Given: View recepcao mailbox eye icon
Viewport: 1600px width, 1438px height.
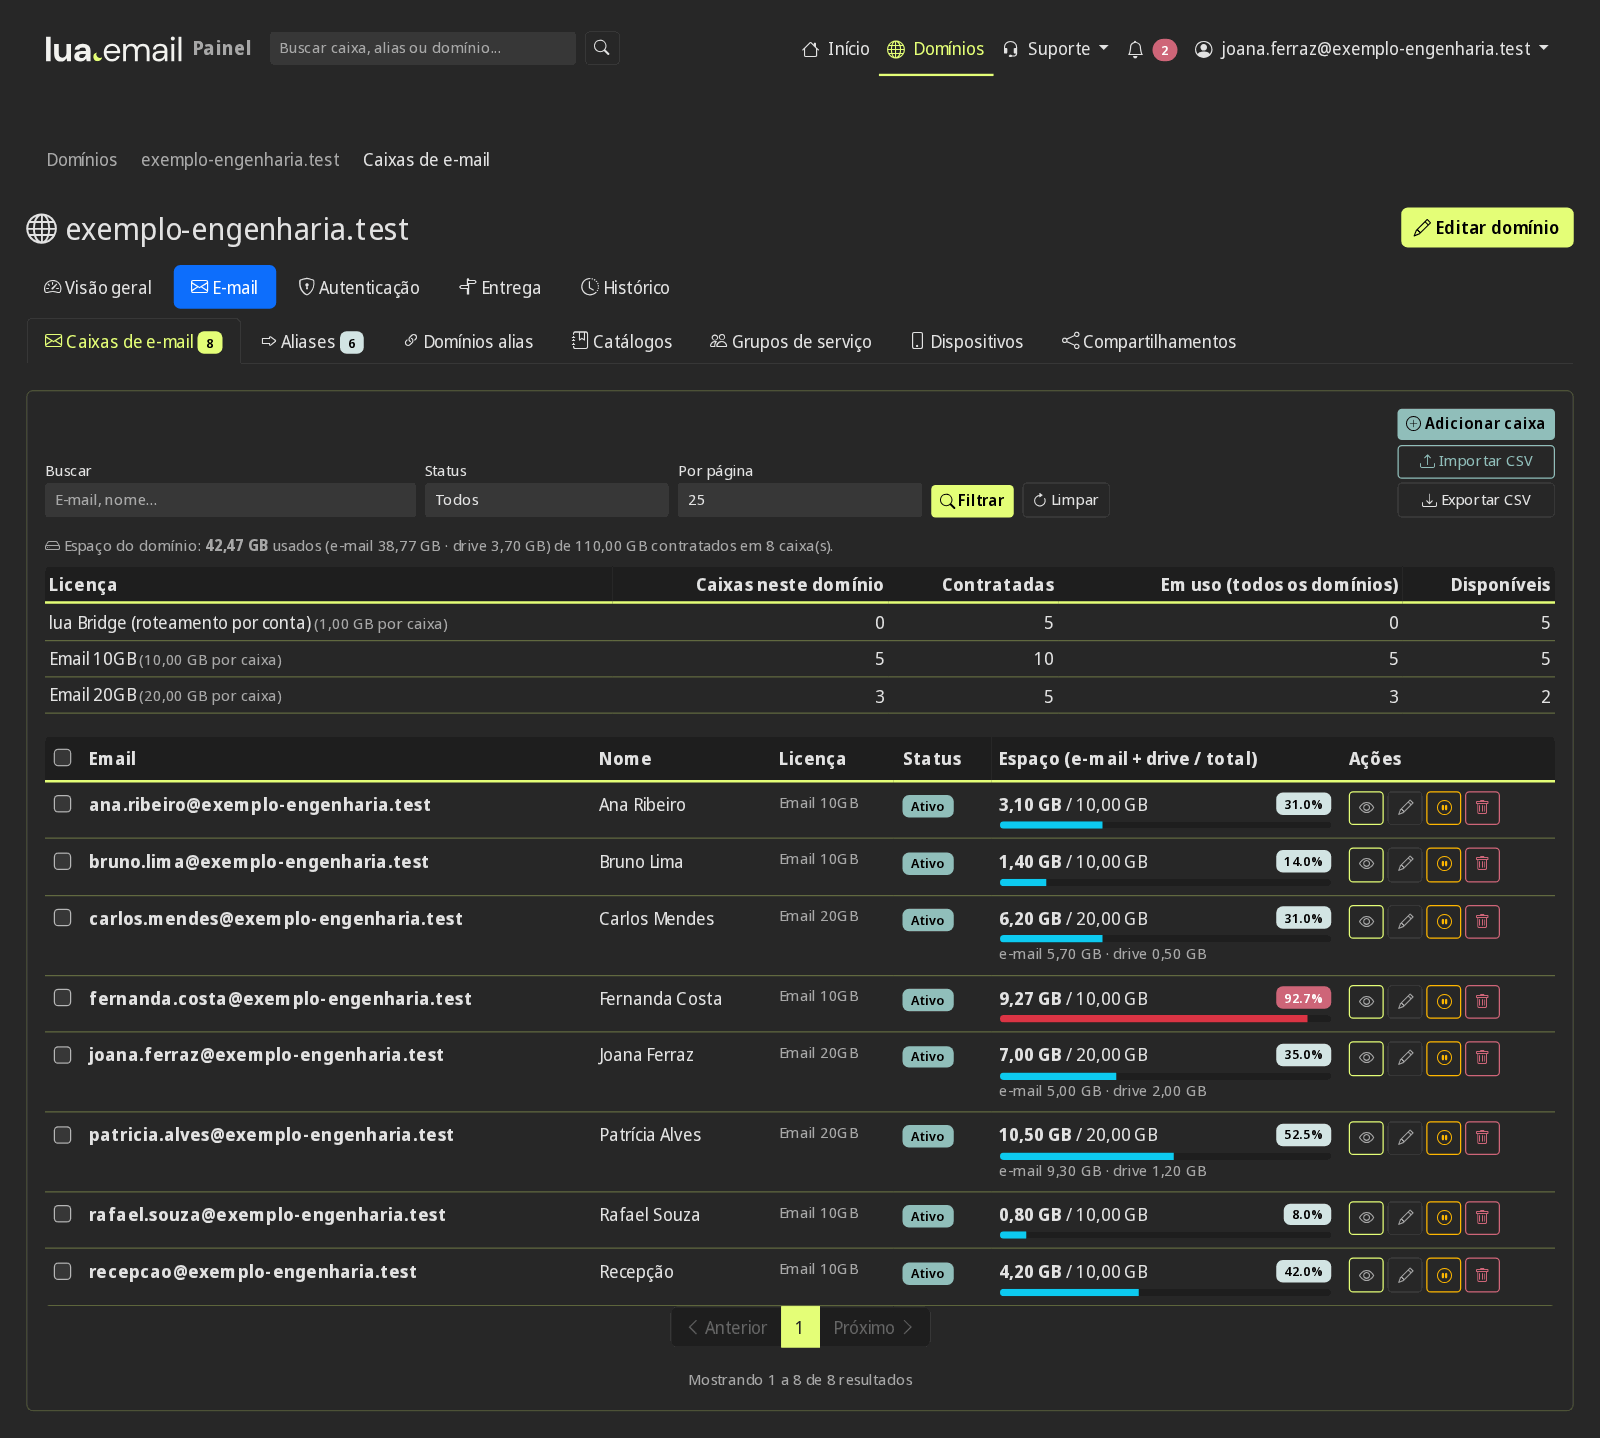Looking at the screenshot, I should (x=1366, y=1275).
